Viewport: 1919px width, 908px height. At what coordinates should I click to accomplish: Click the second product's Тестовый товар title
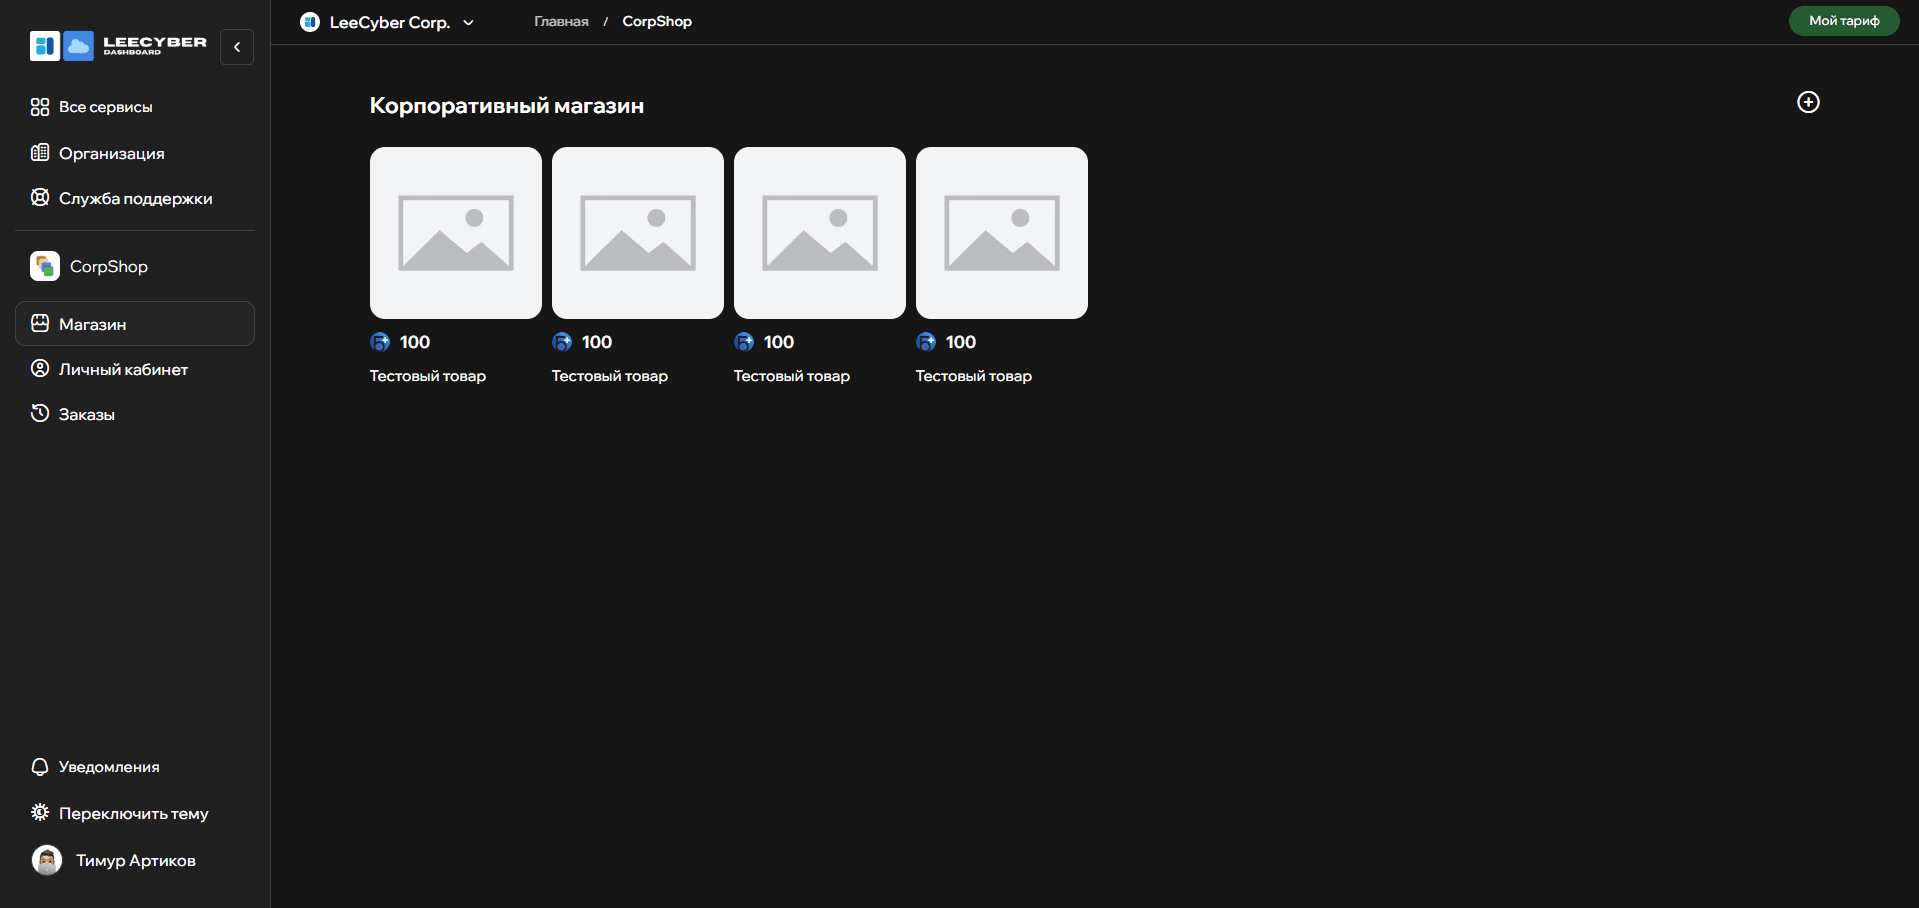(x=610, y=376)
